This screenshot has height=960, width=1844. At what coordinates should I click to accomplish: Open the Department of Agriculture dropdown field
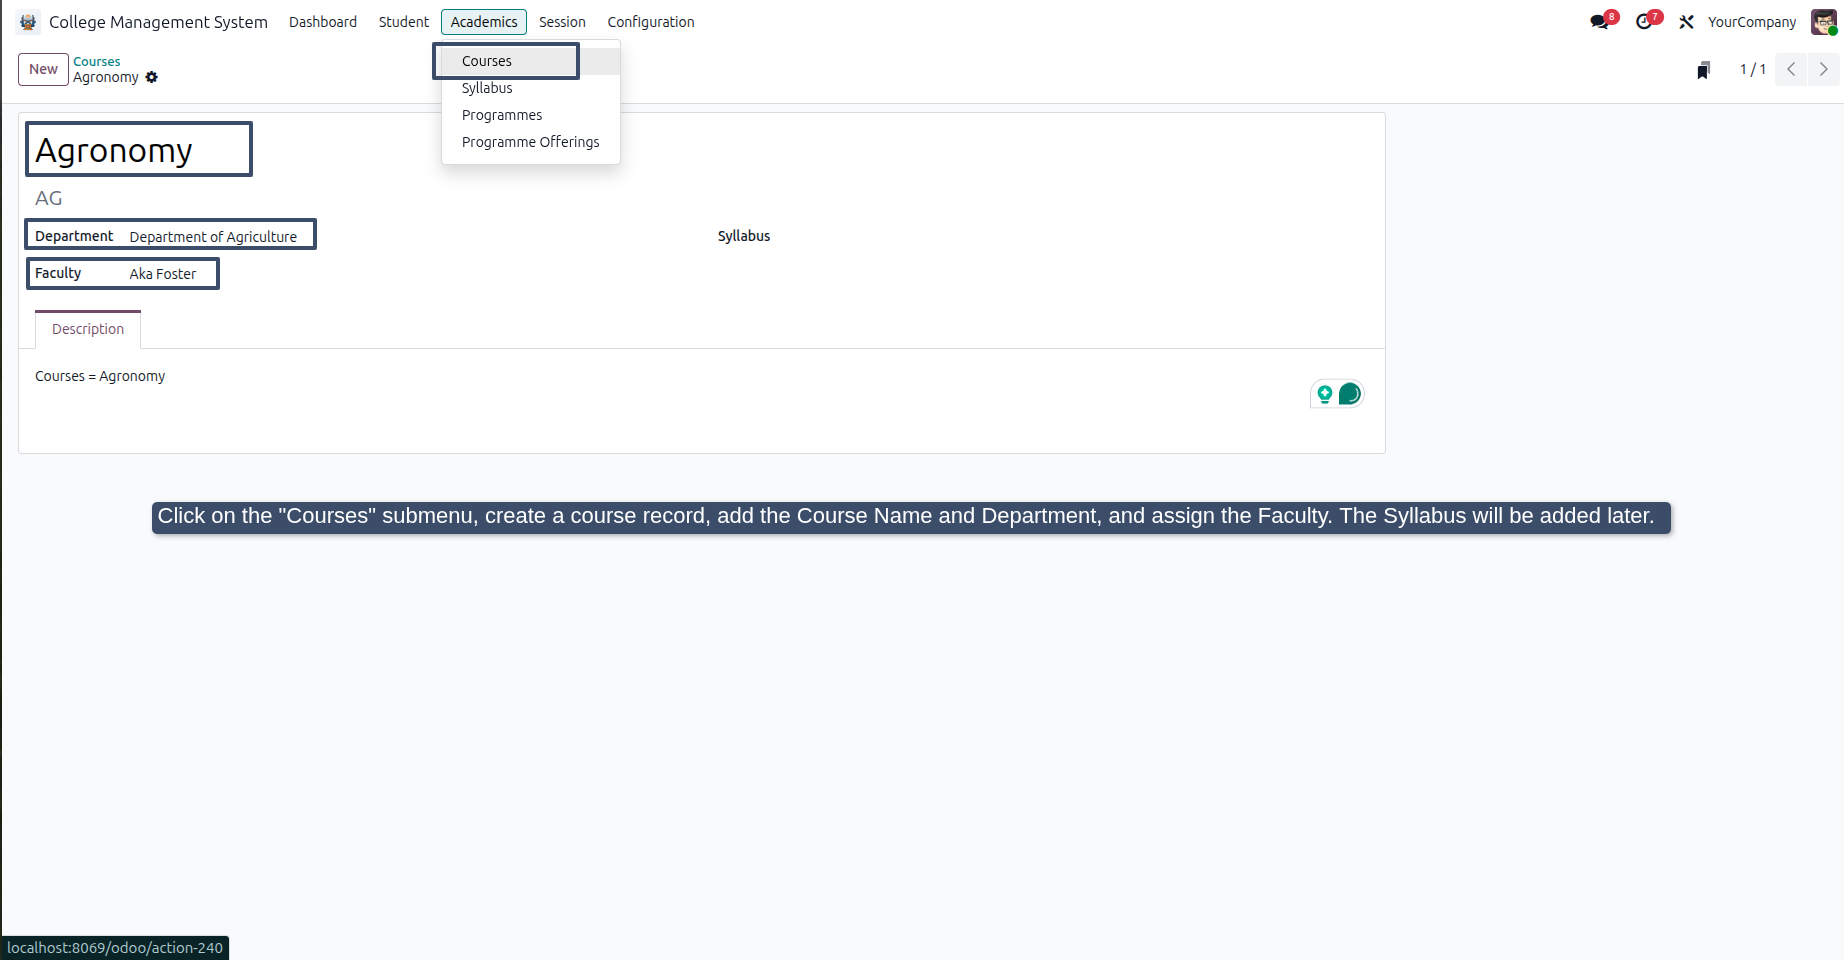coord(213,237)
